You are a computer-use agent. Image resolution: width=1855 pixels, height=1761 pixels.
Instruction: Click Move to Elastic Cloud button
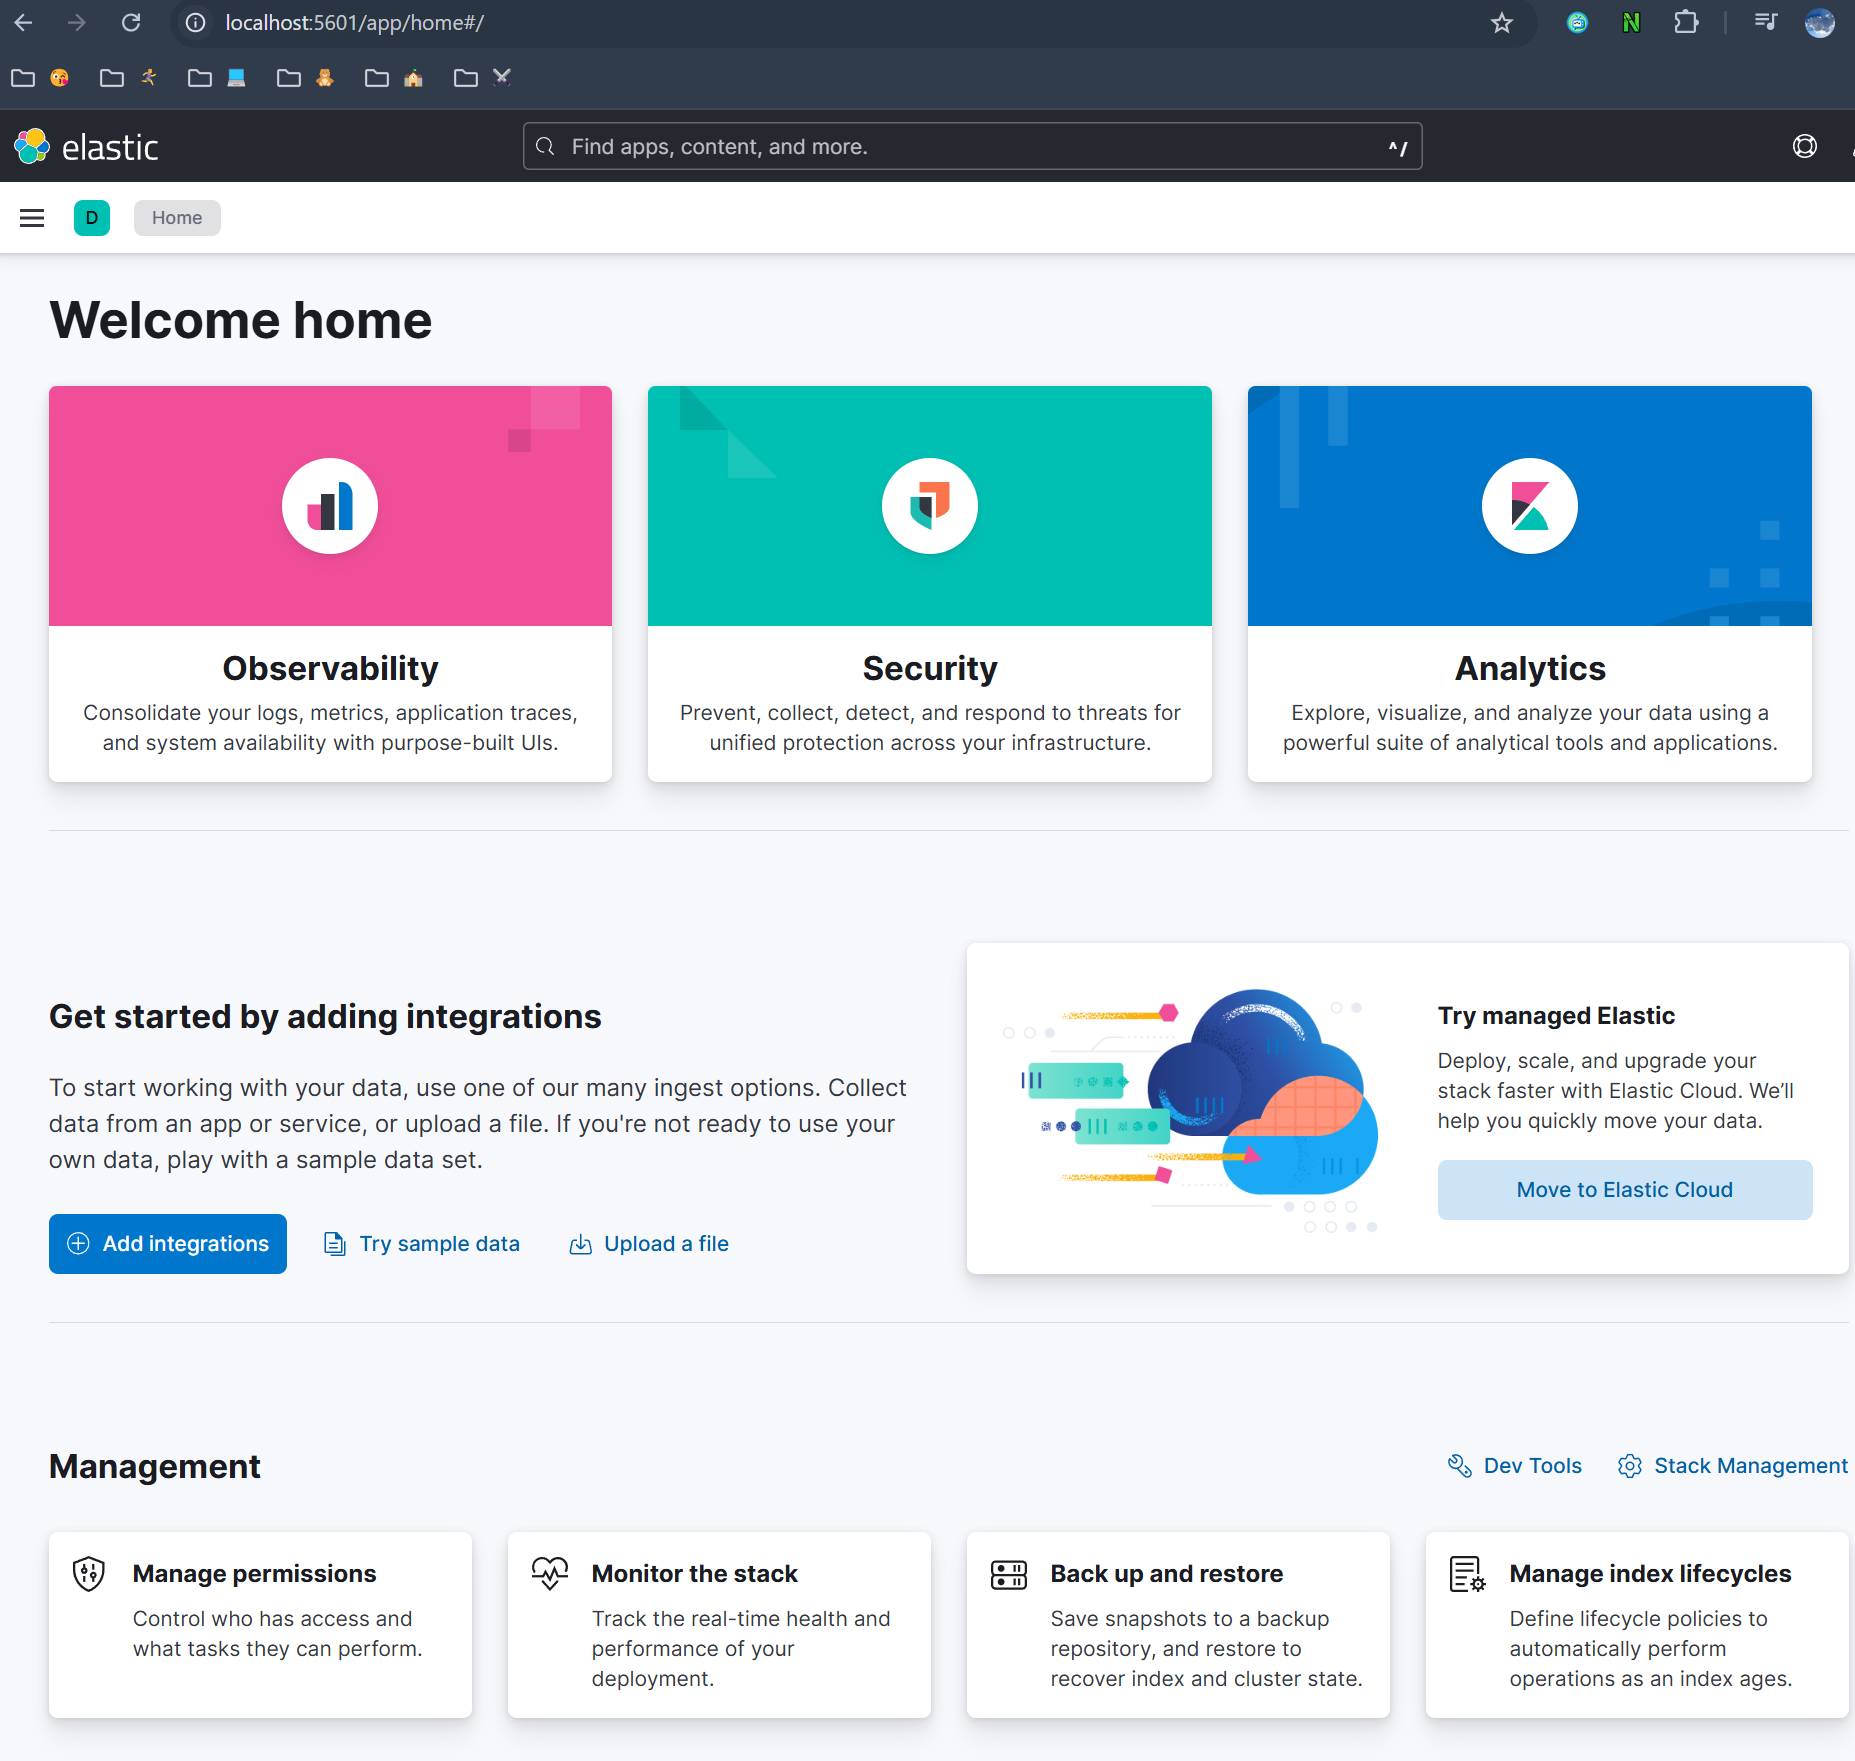(x=1624, y=1190)
